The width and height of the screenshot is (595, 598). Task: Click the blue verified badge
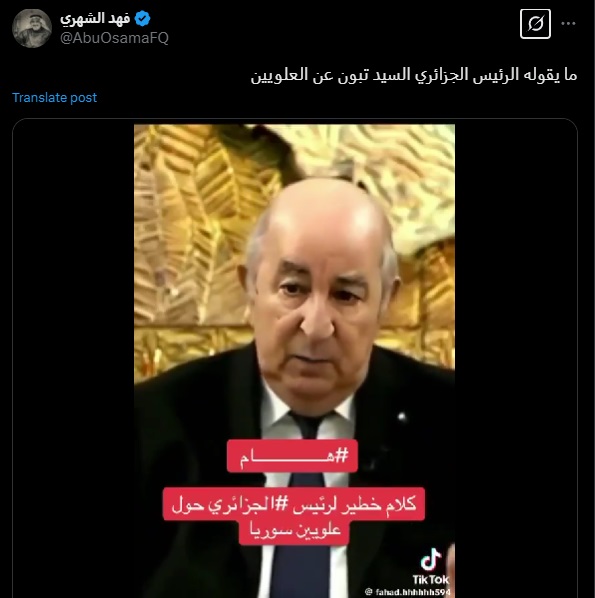click(143, 19)
